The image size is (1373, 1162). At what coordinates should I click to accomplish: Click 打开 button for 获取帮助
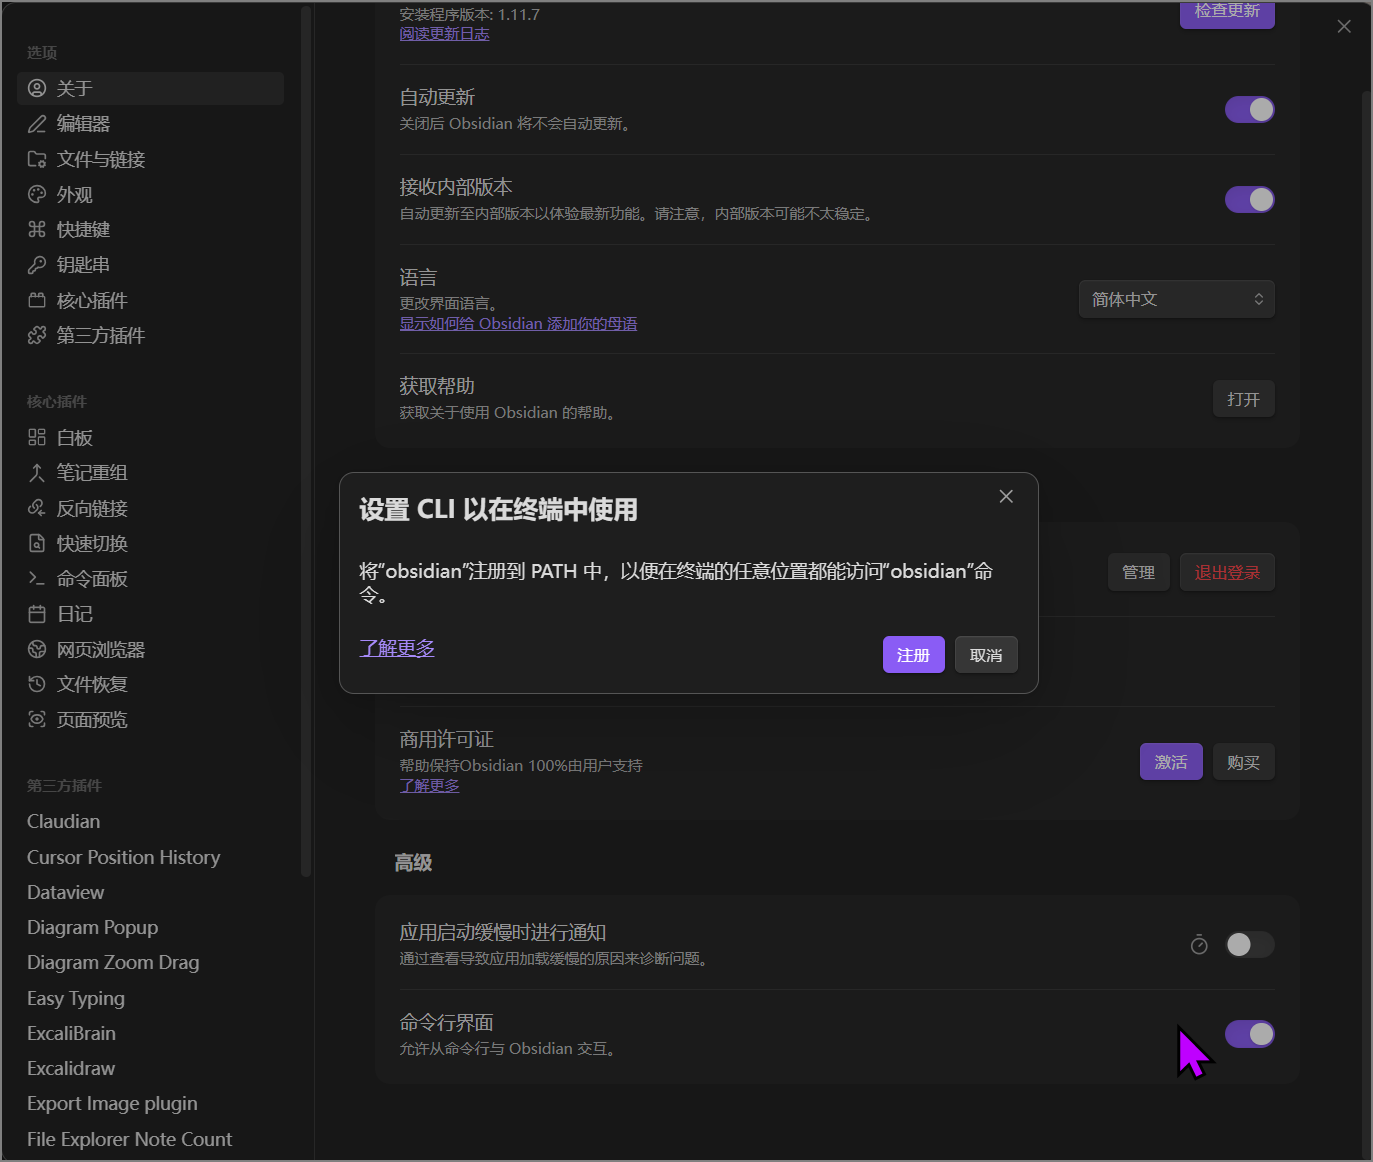click(1243, 399)
